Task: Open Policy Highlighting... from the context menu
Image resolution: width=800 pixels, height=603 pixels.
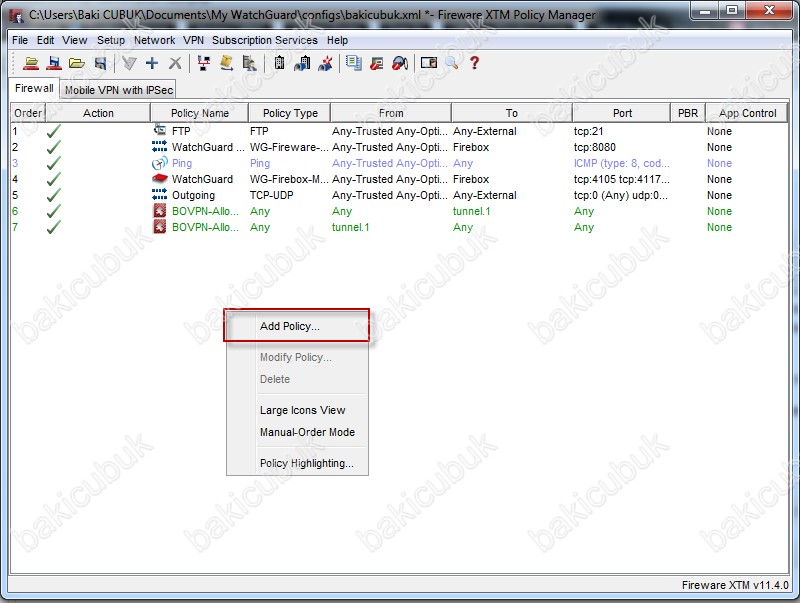Action: tap(297, 463)
